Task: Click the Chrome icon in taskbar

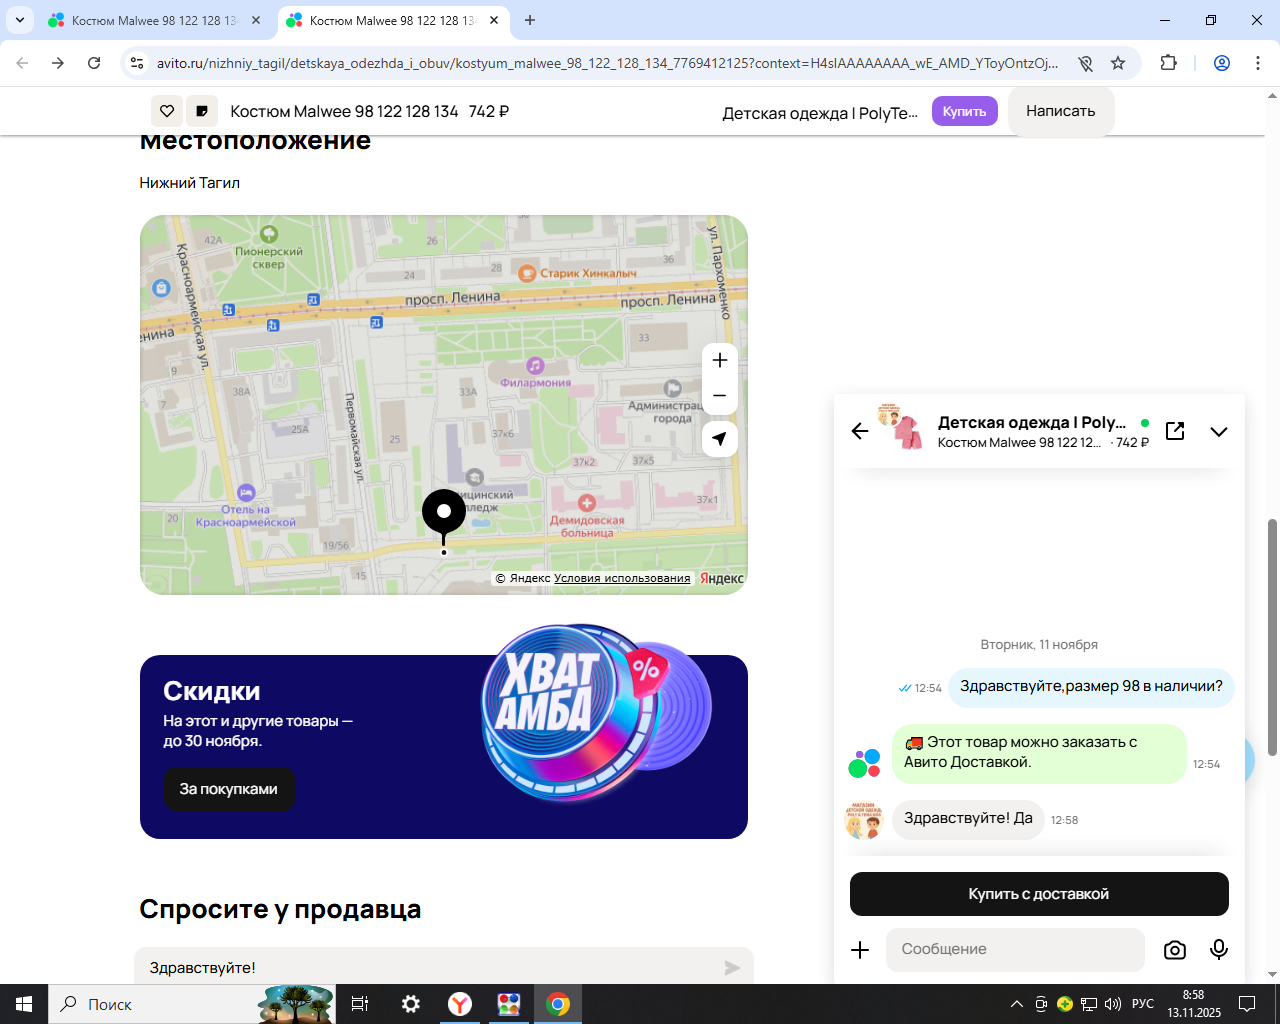Action: (558, 1004)
